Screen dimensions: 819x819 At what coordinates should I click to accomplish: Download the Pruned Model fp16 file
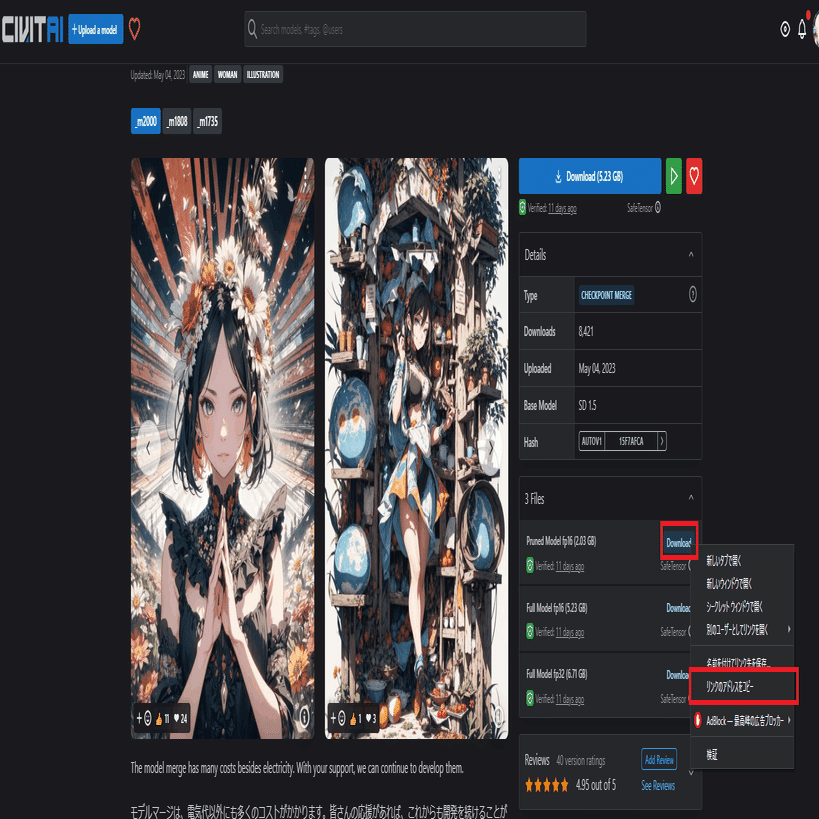click(x=678, y=543)
